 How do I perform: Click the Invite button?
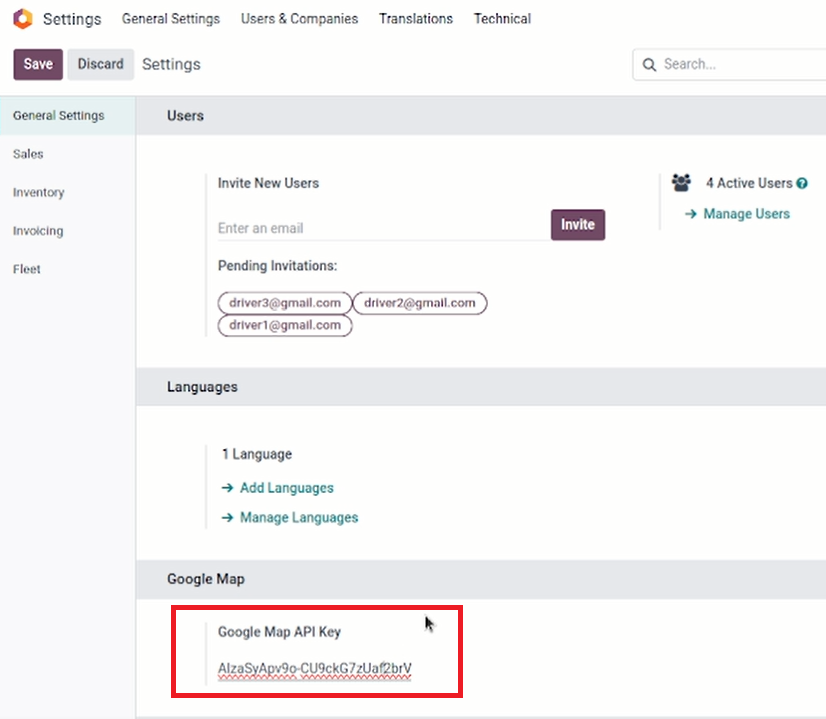coord(577,225)
